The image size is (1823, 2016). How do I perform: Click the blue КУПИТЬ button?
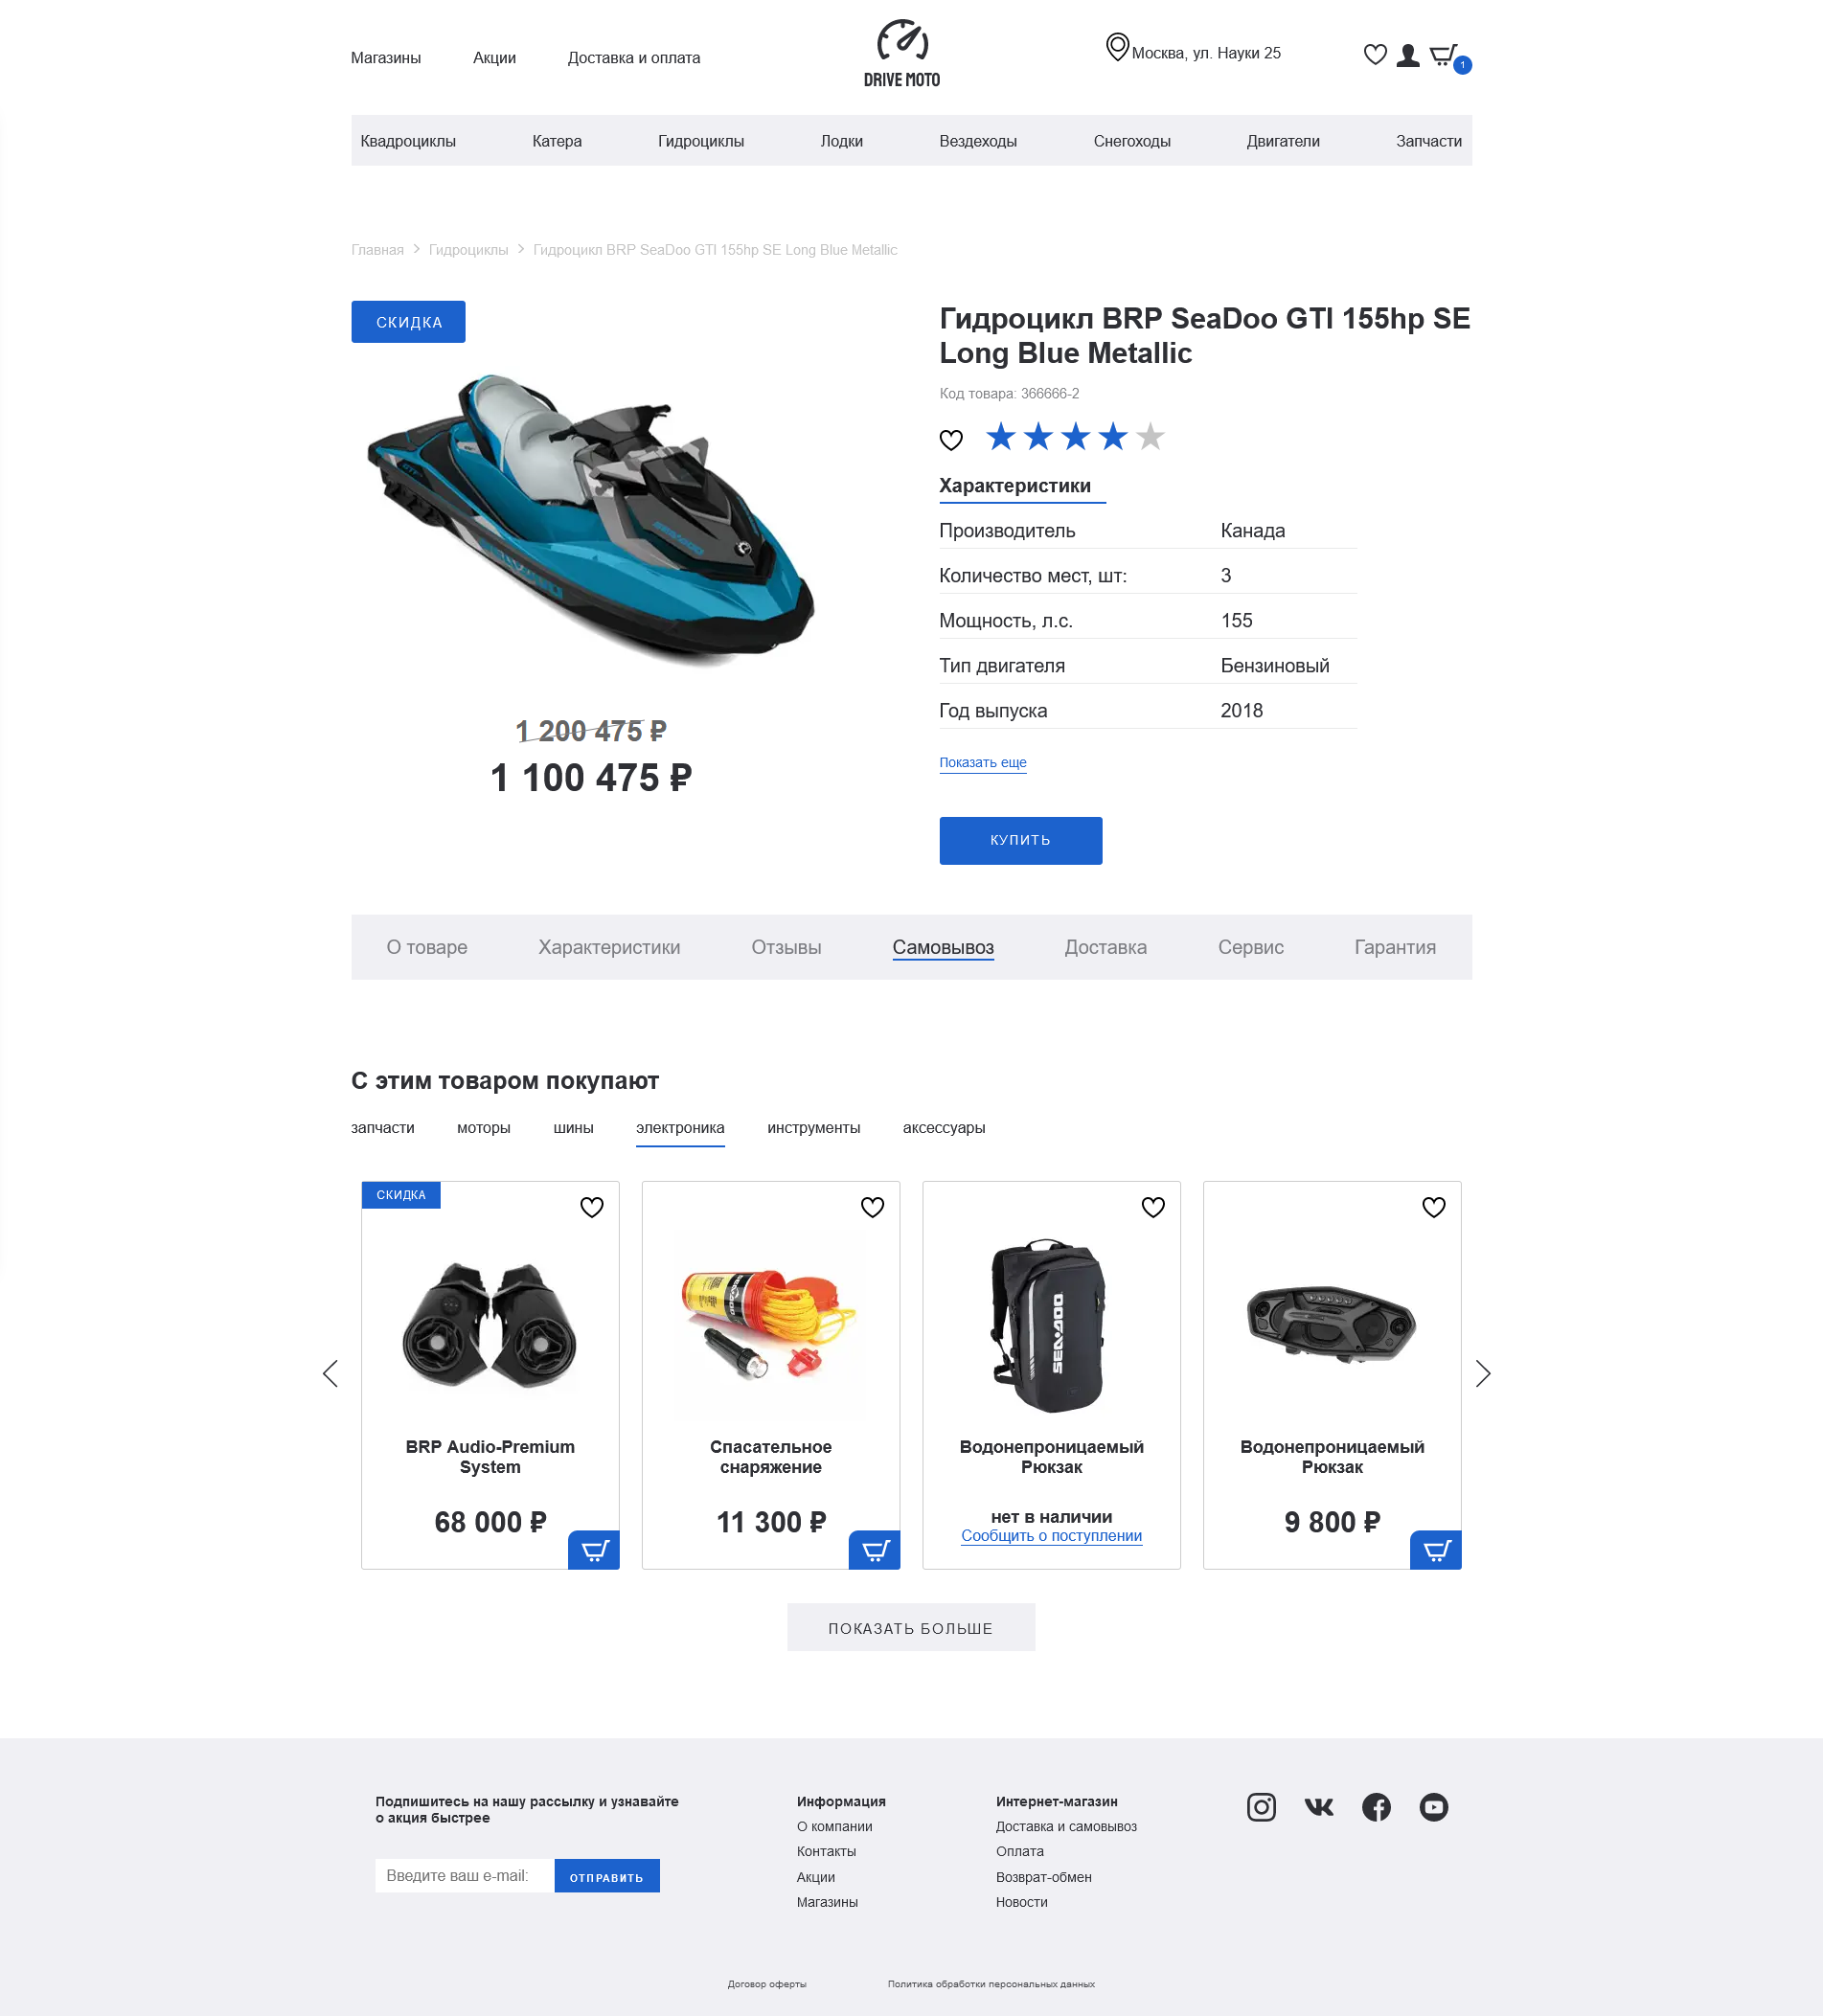pos(1020,840)
